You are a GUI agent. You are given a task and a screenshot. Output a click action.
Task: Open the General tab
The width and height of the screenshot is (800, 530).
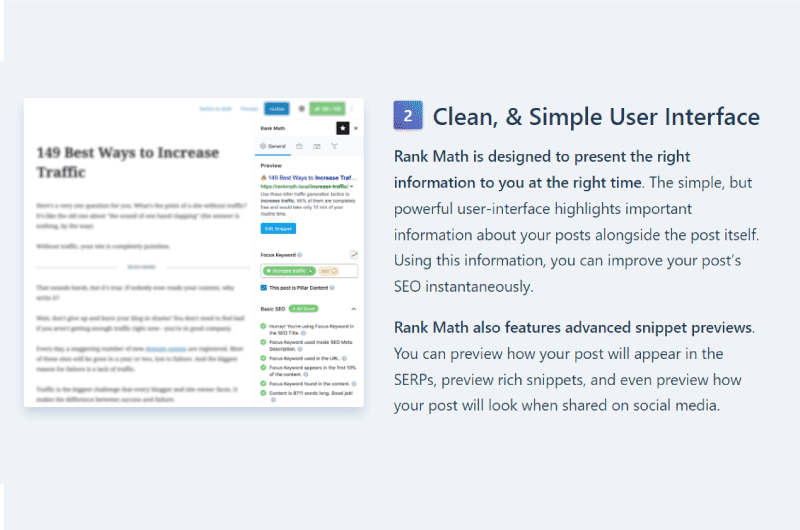pos(273,146)
